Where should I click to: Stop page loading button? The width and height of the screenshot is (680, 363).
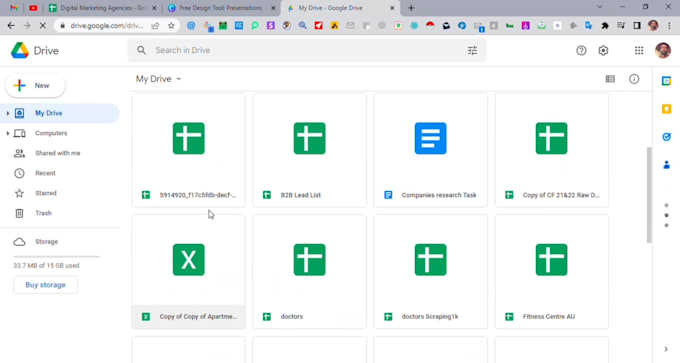point(42,26)
